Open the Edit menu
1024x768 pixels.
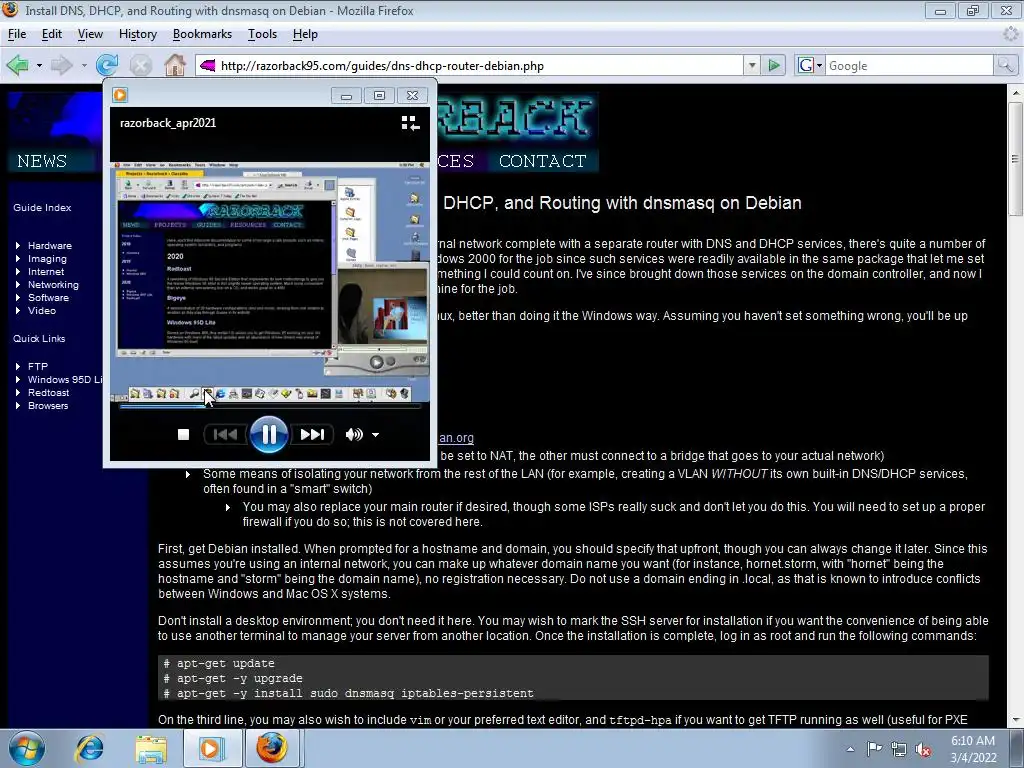point(52,34)
